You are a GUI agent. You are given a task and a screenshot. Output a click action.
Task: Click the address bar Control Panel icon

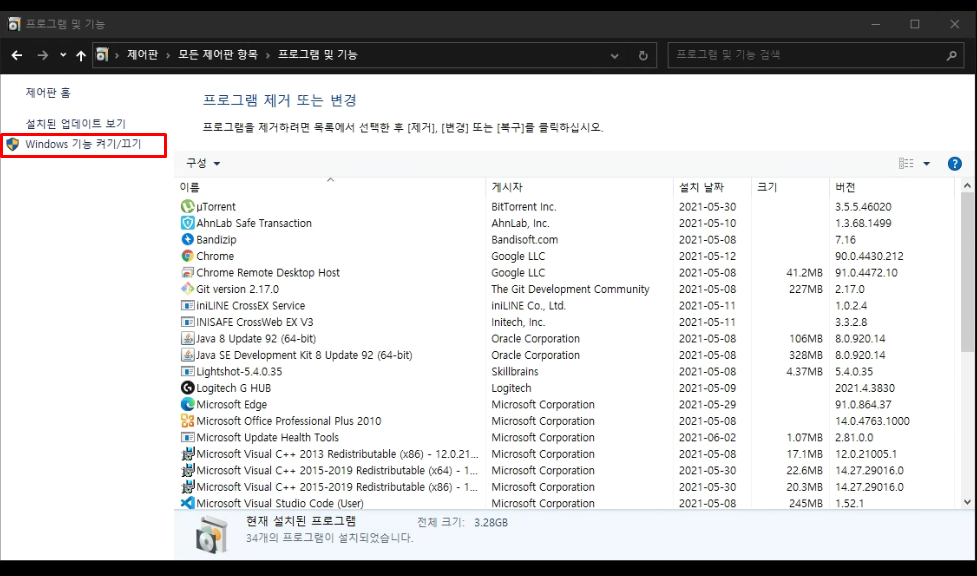[102, 55]
